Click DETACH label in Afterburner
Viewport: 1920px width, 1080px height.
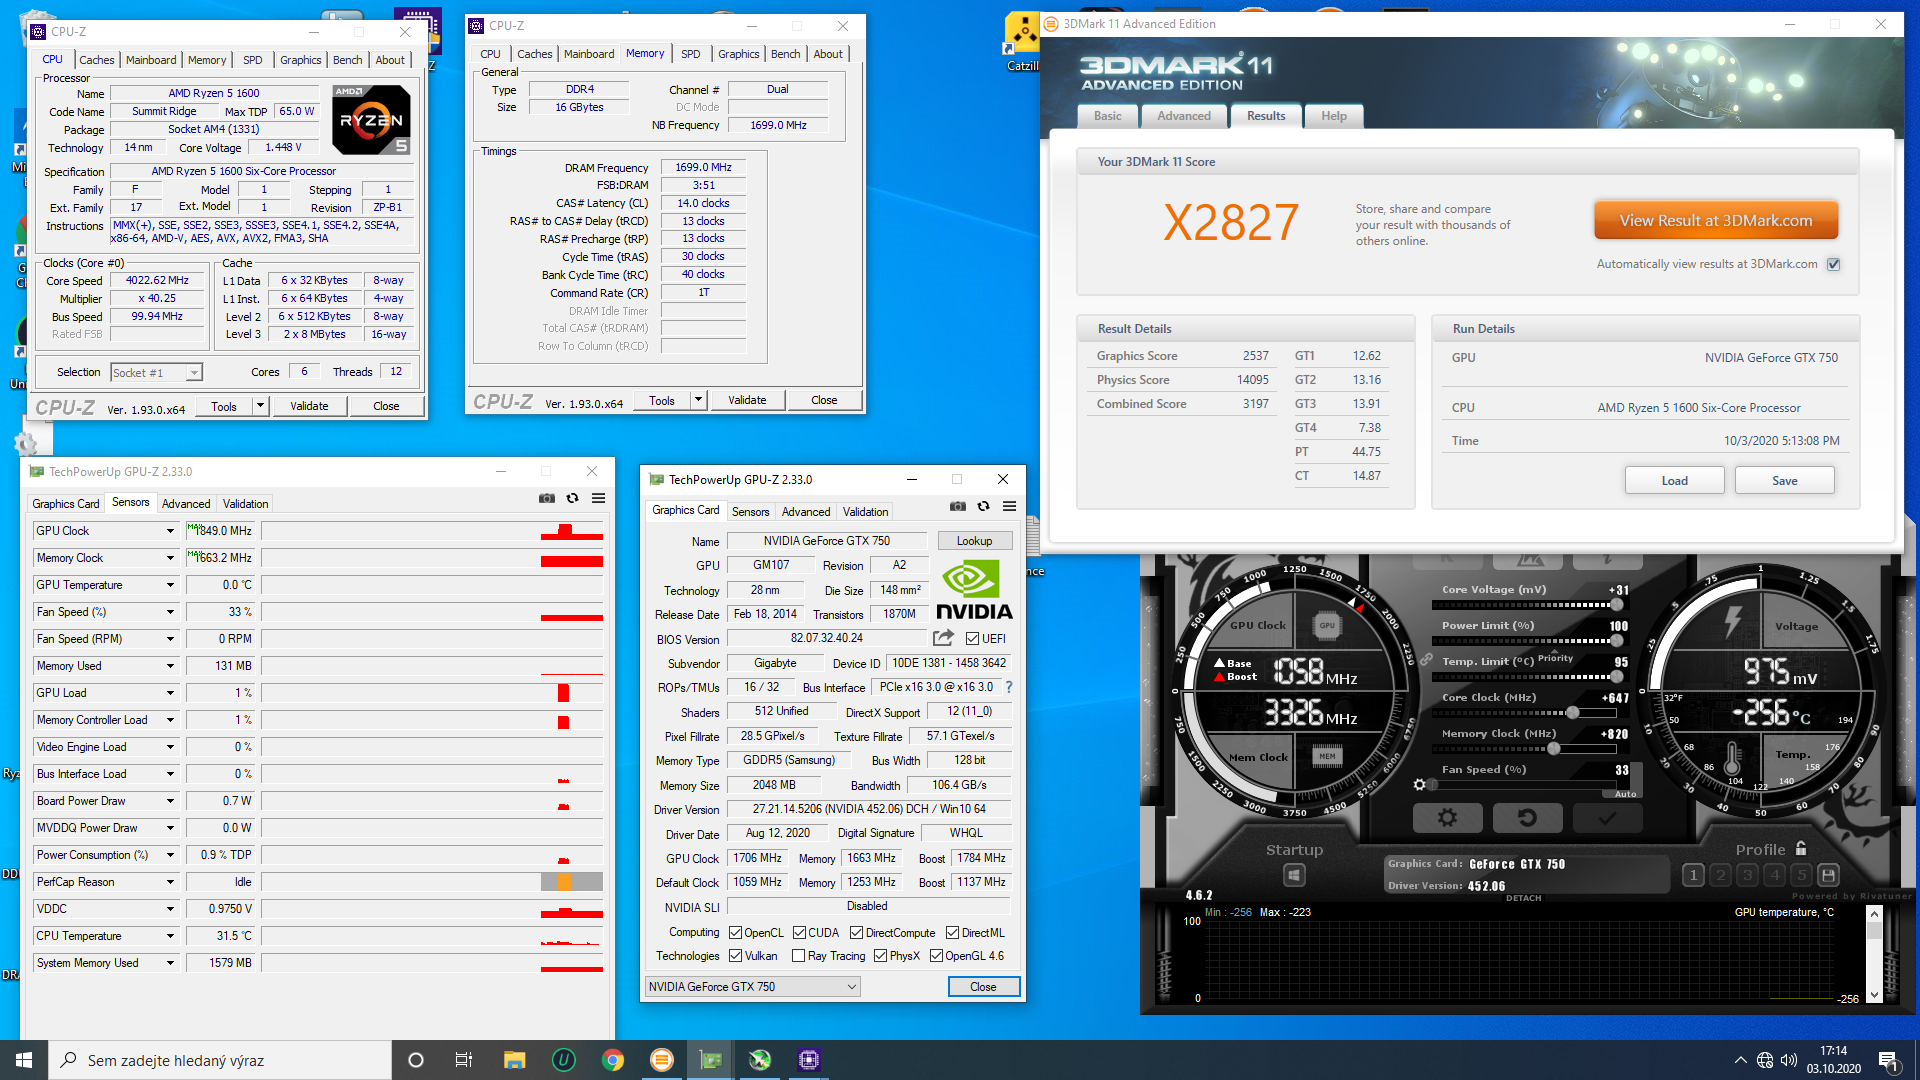tap(1524, 898)
